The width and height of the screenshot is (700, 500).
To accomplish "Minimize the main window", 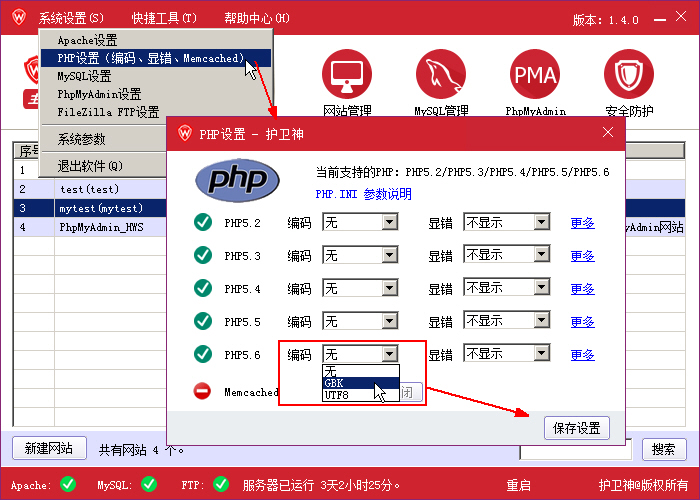I will click(x=659, y=20).
